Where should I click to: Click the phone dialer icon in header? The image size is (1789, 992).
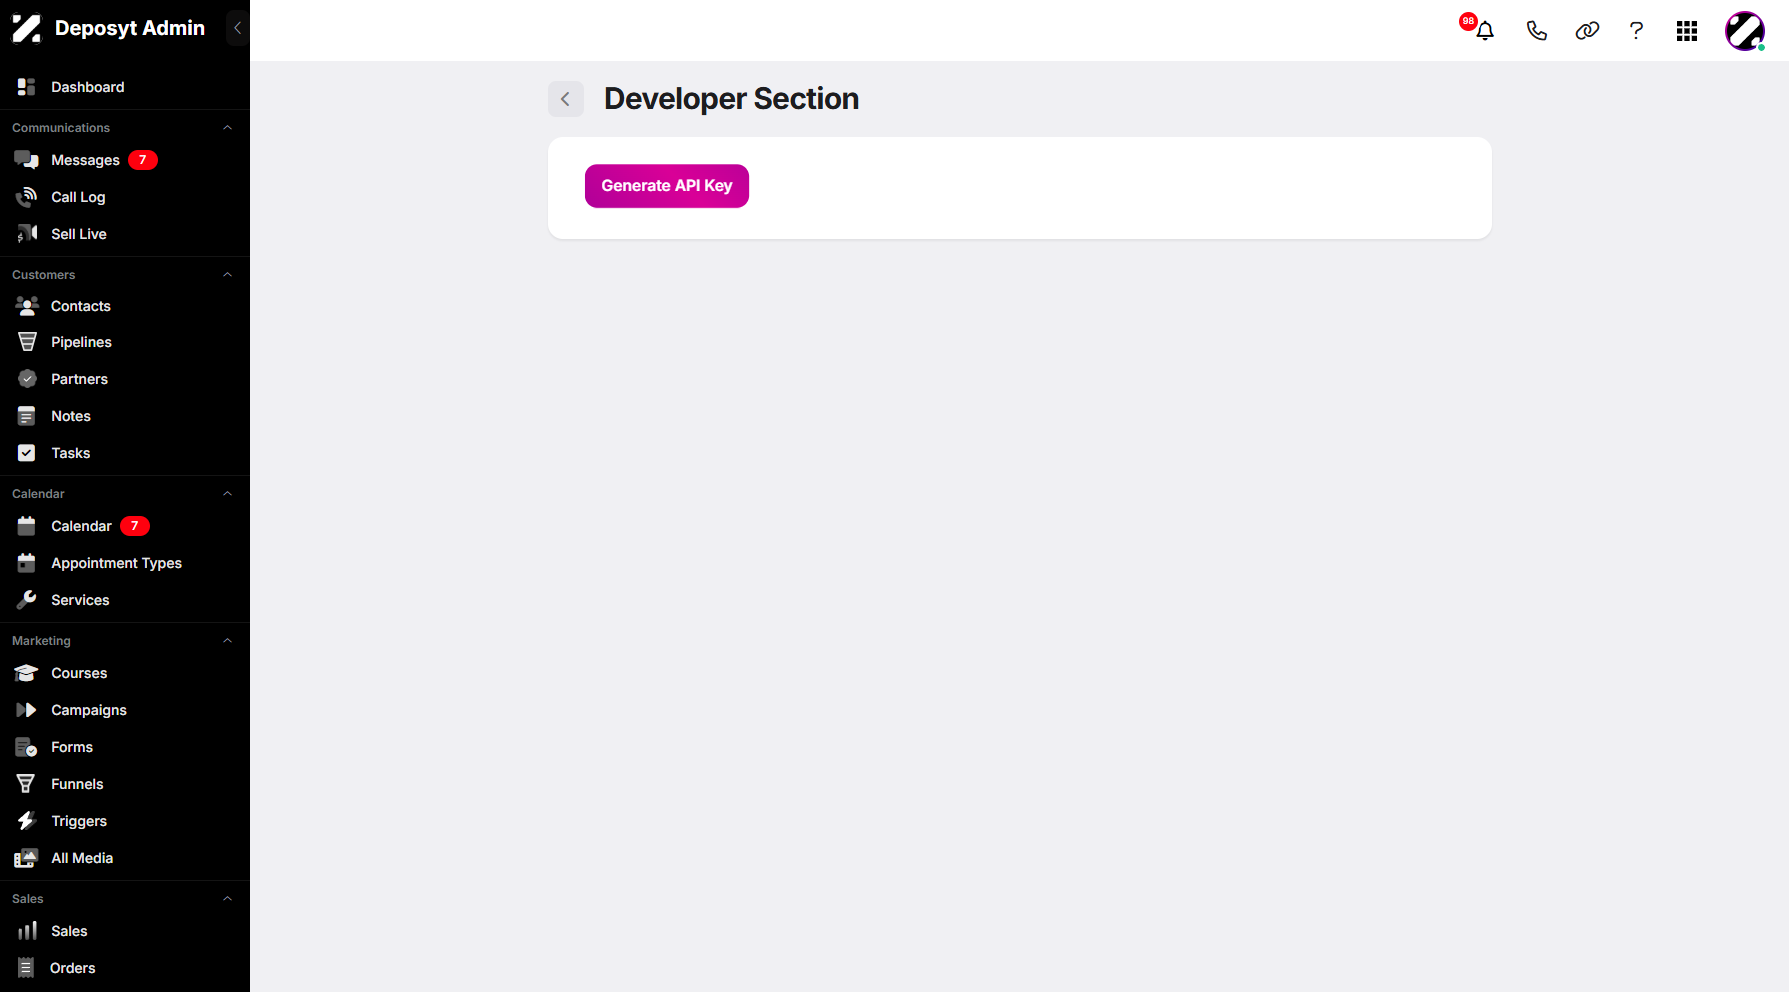pos(1537,31)
